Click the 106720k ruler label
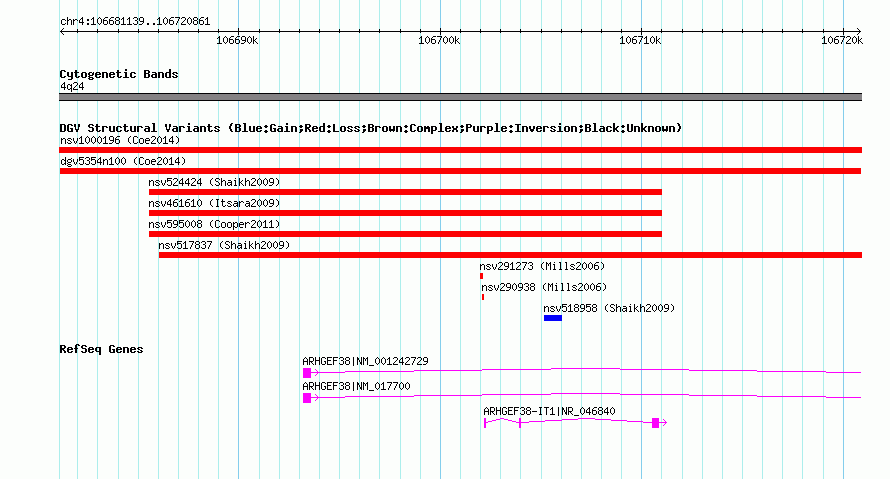This screenshot has width=890, height=479. click(x=842, y=40)
